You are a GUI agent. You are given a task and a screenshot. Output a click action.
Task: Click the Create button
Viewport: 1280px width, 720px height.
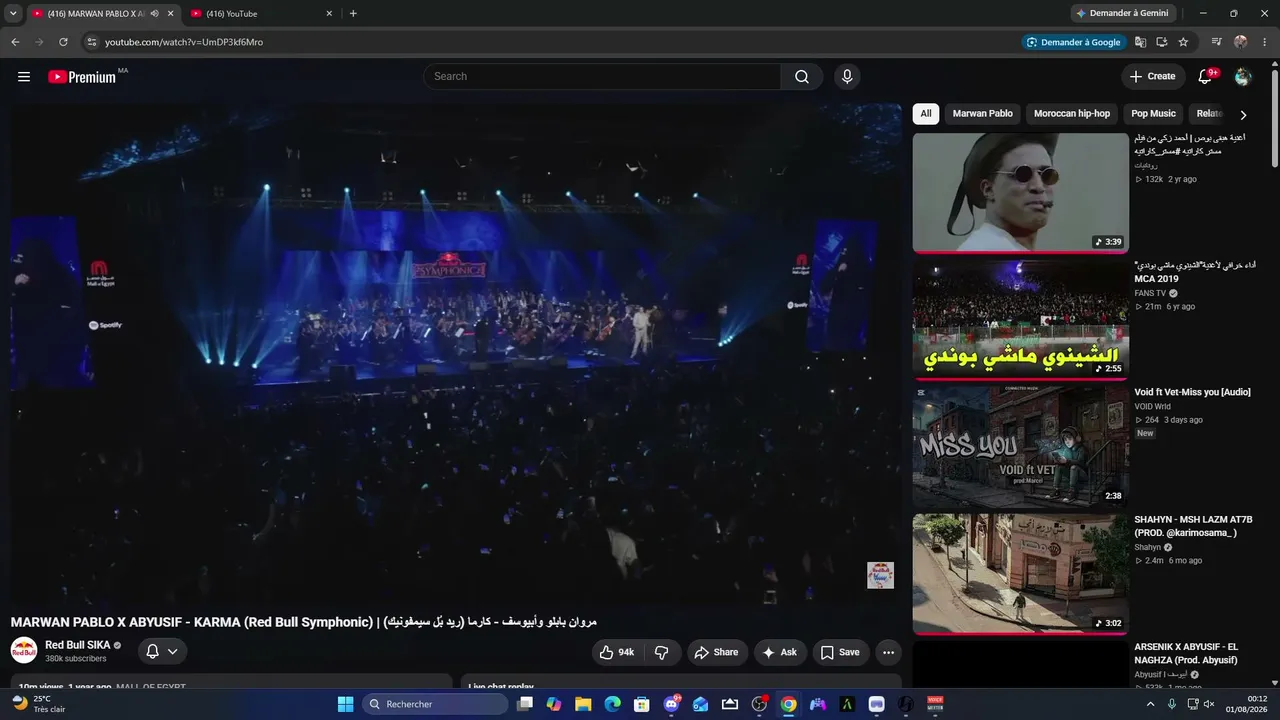click(1153, 77)
